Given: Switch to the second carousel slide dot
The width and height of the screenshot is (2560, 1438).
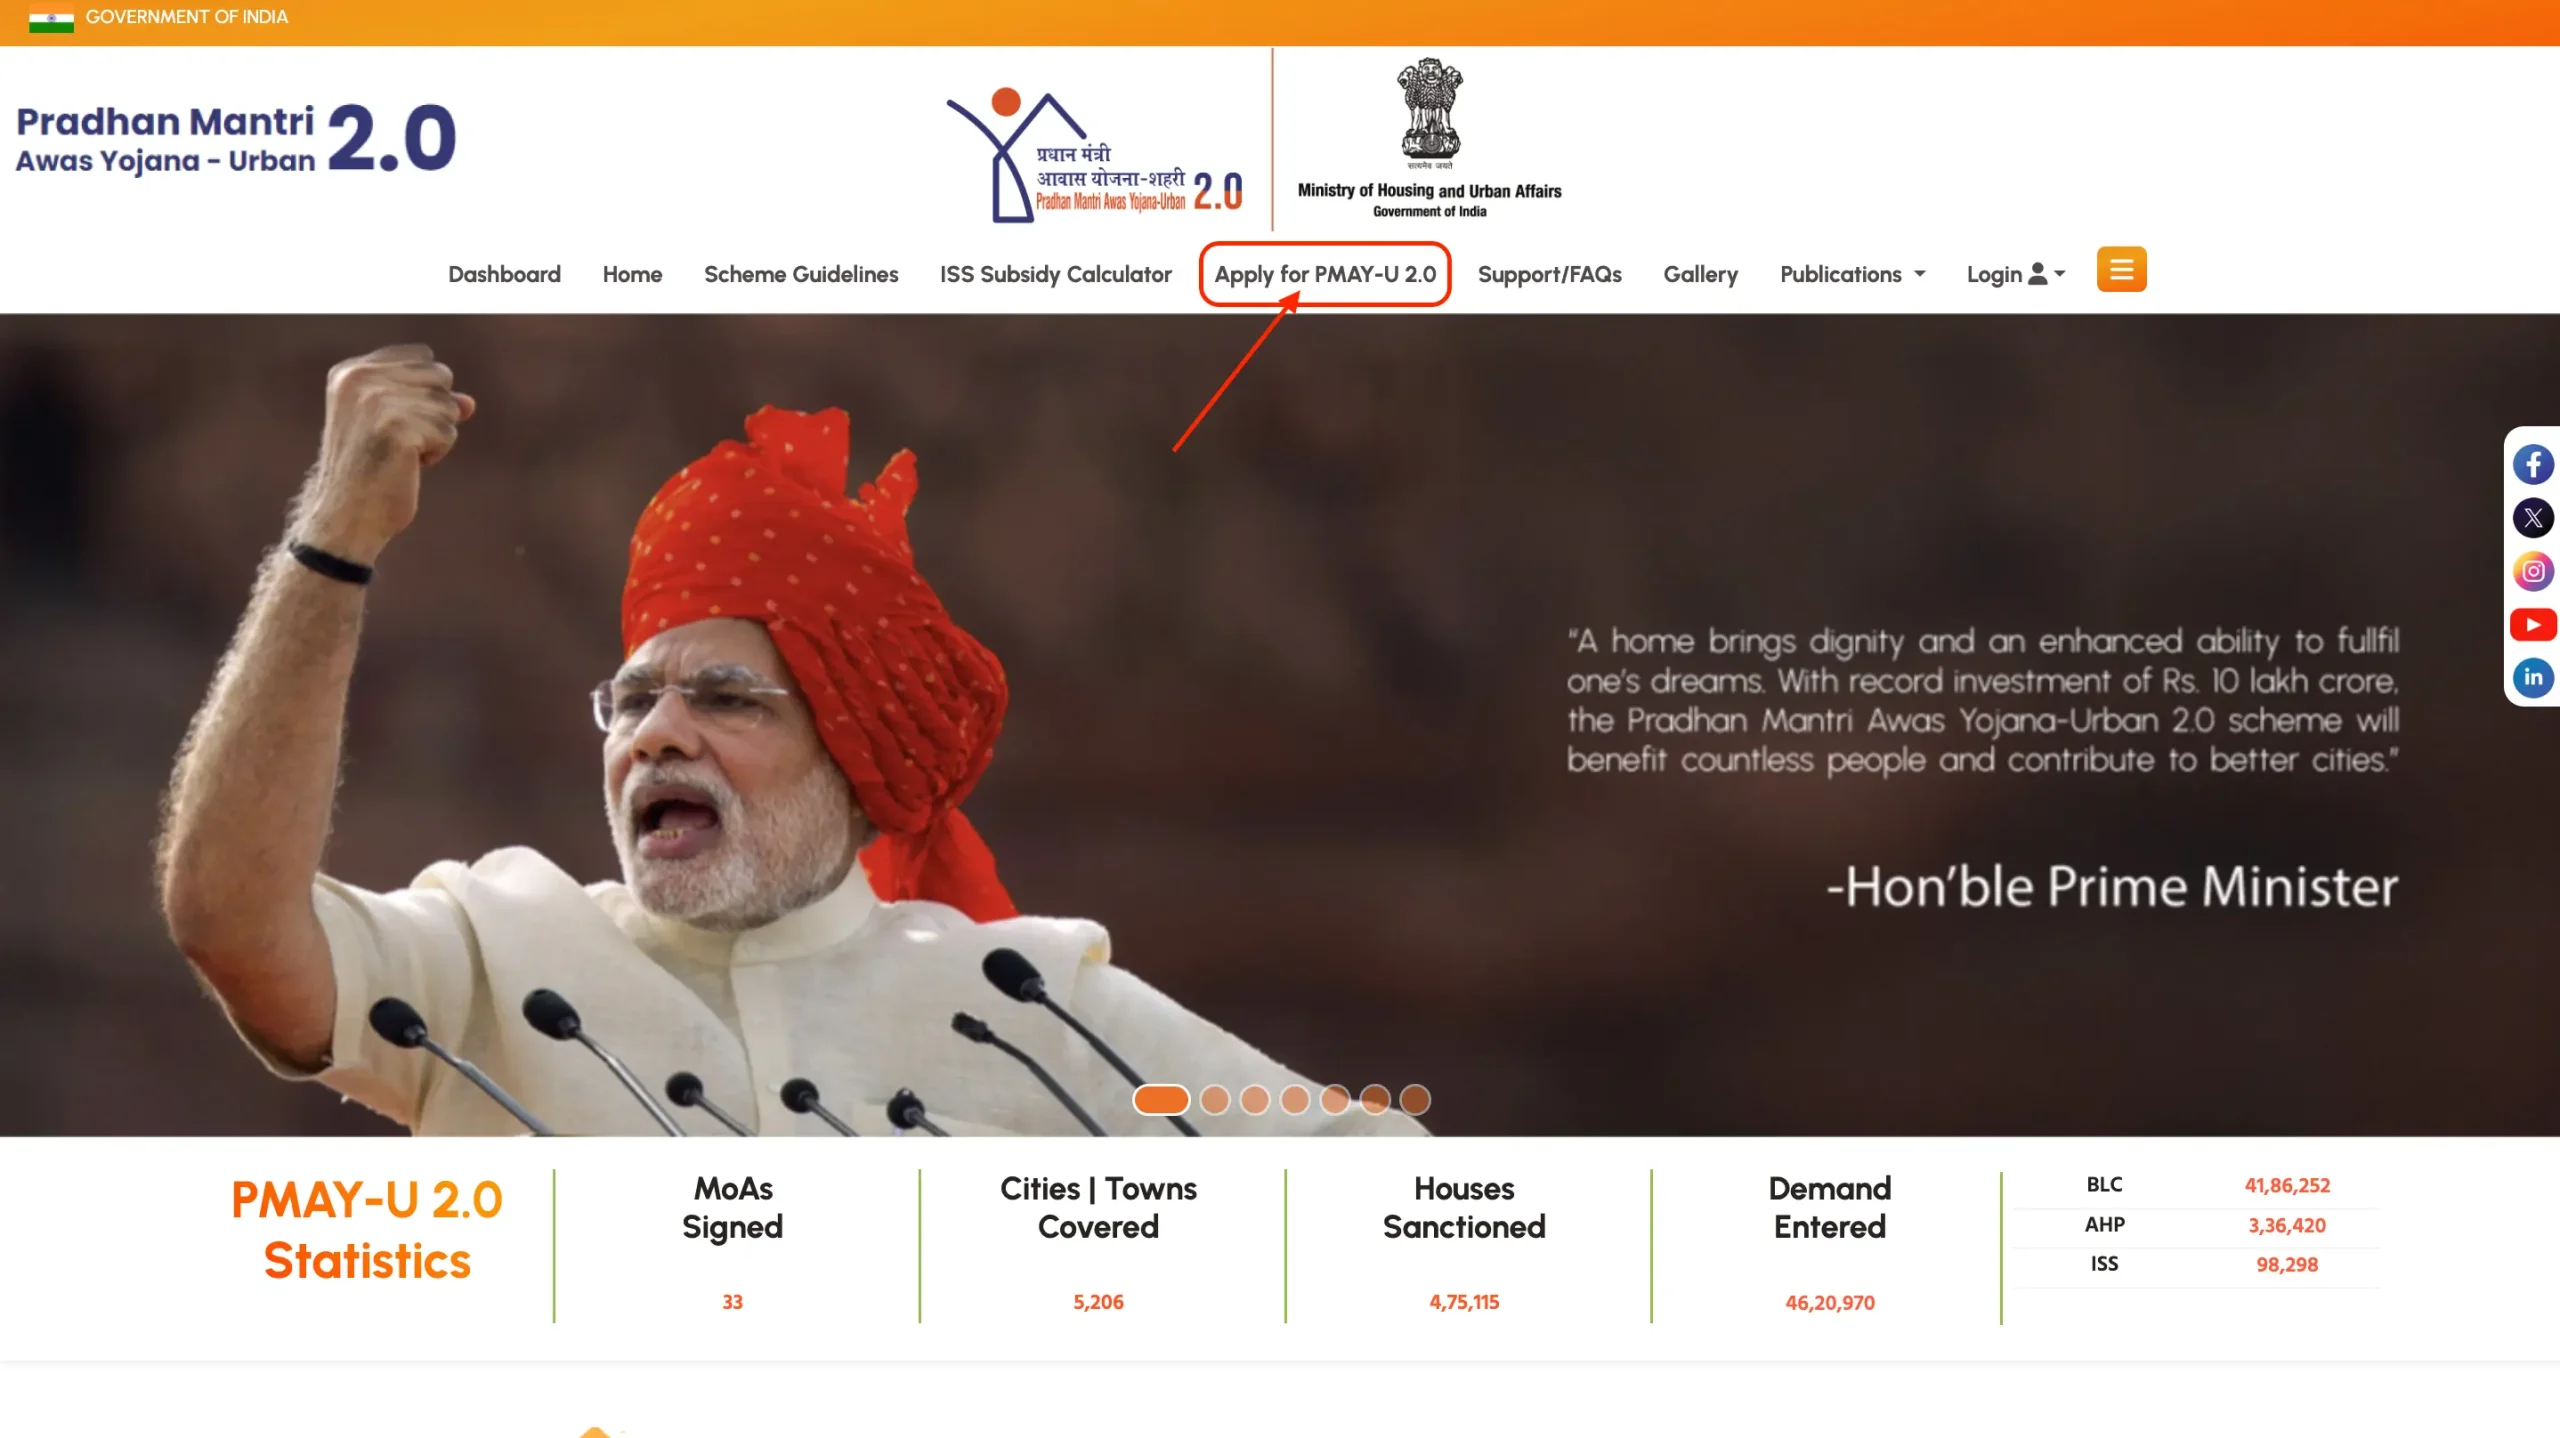Looking at the screenshot, I should (x=1214, y=1100).
